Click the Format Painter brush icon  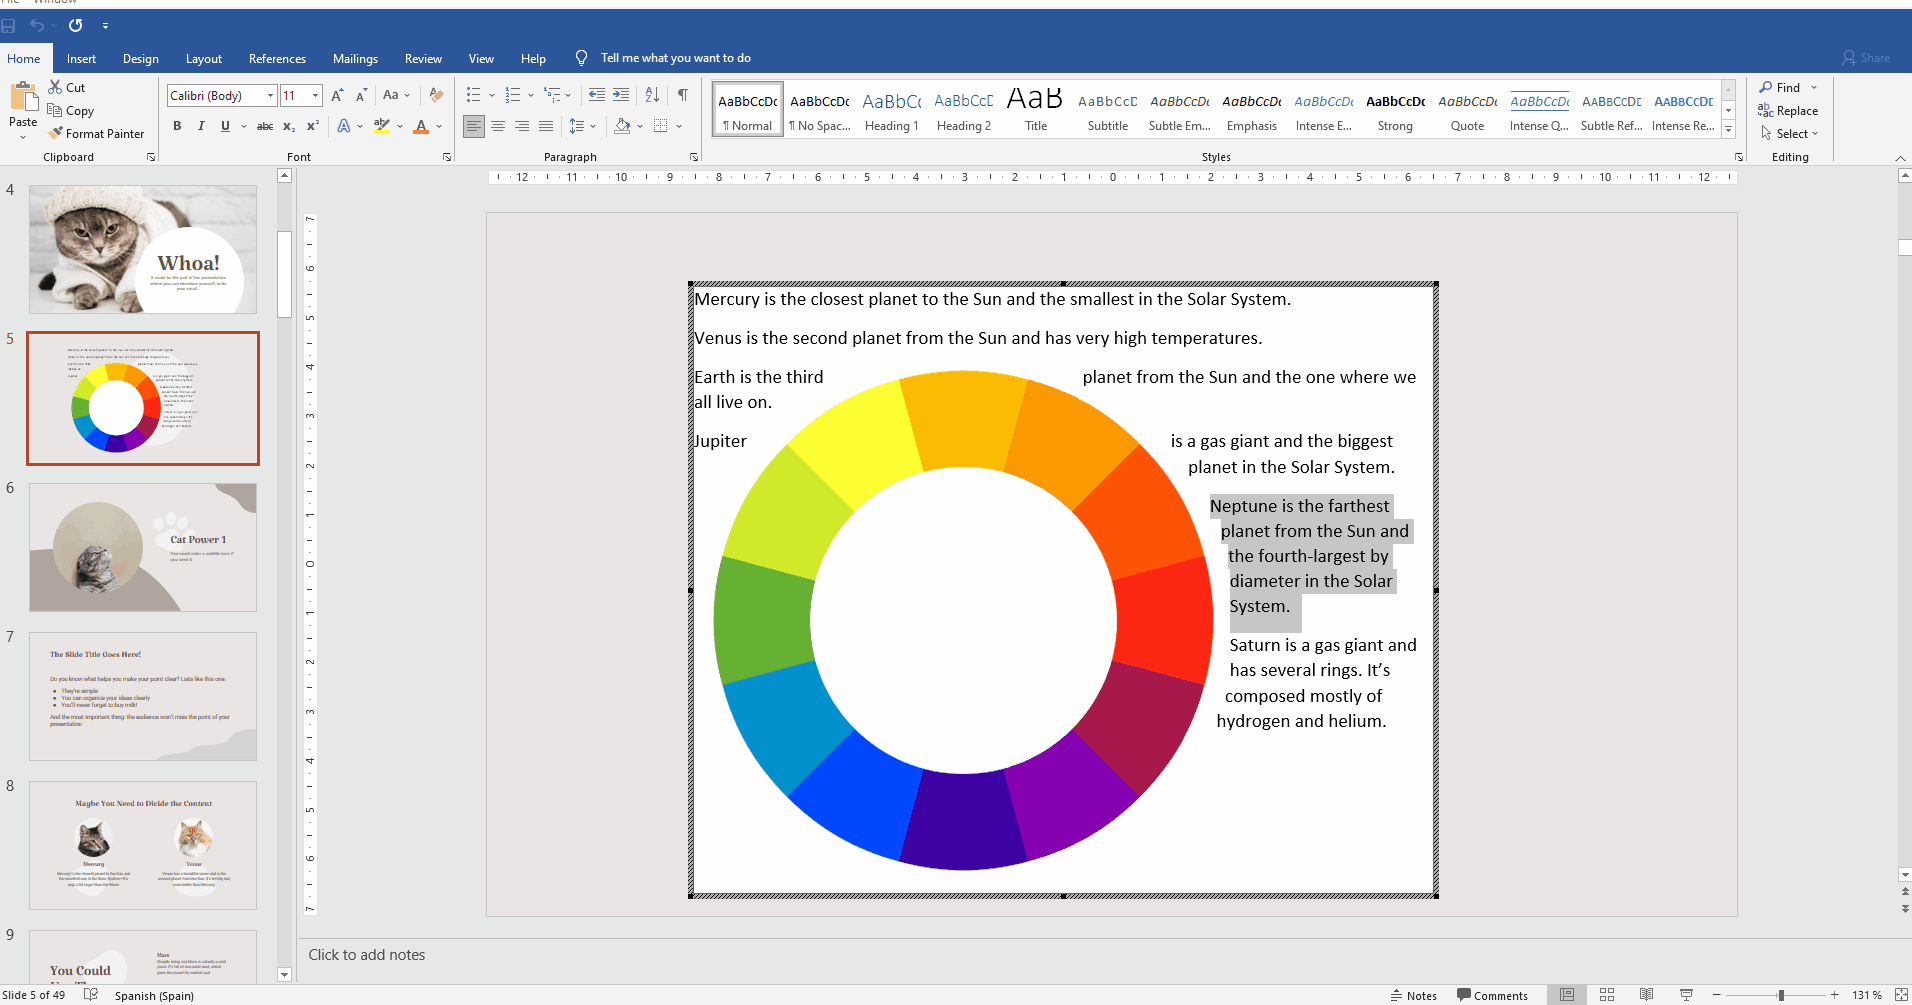[56, 133]
